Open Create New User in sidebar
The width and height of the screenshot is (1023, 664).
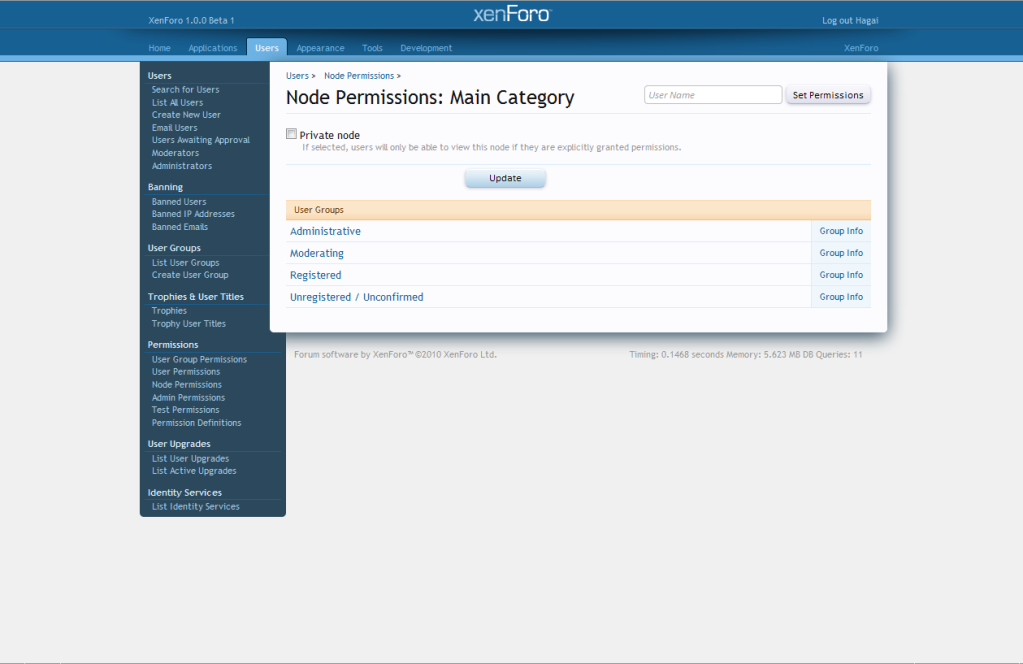click(186, 115)
